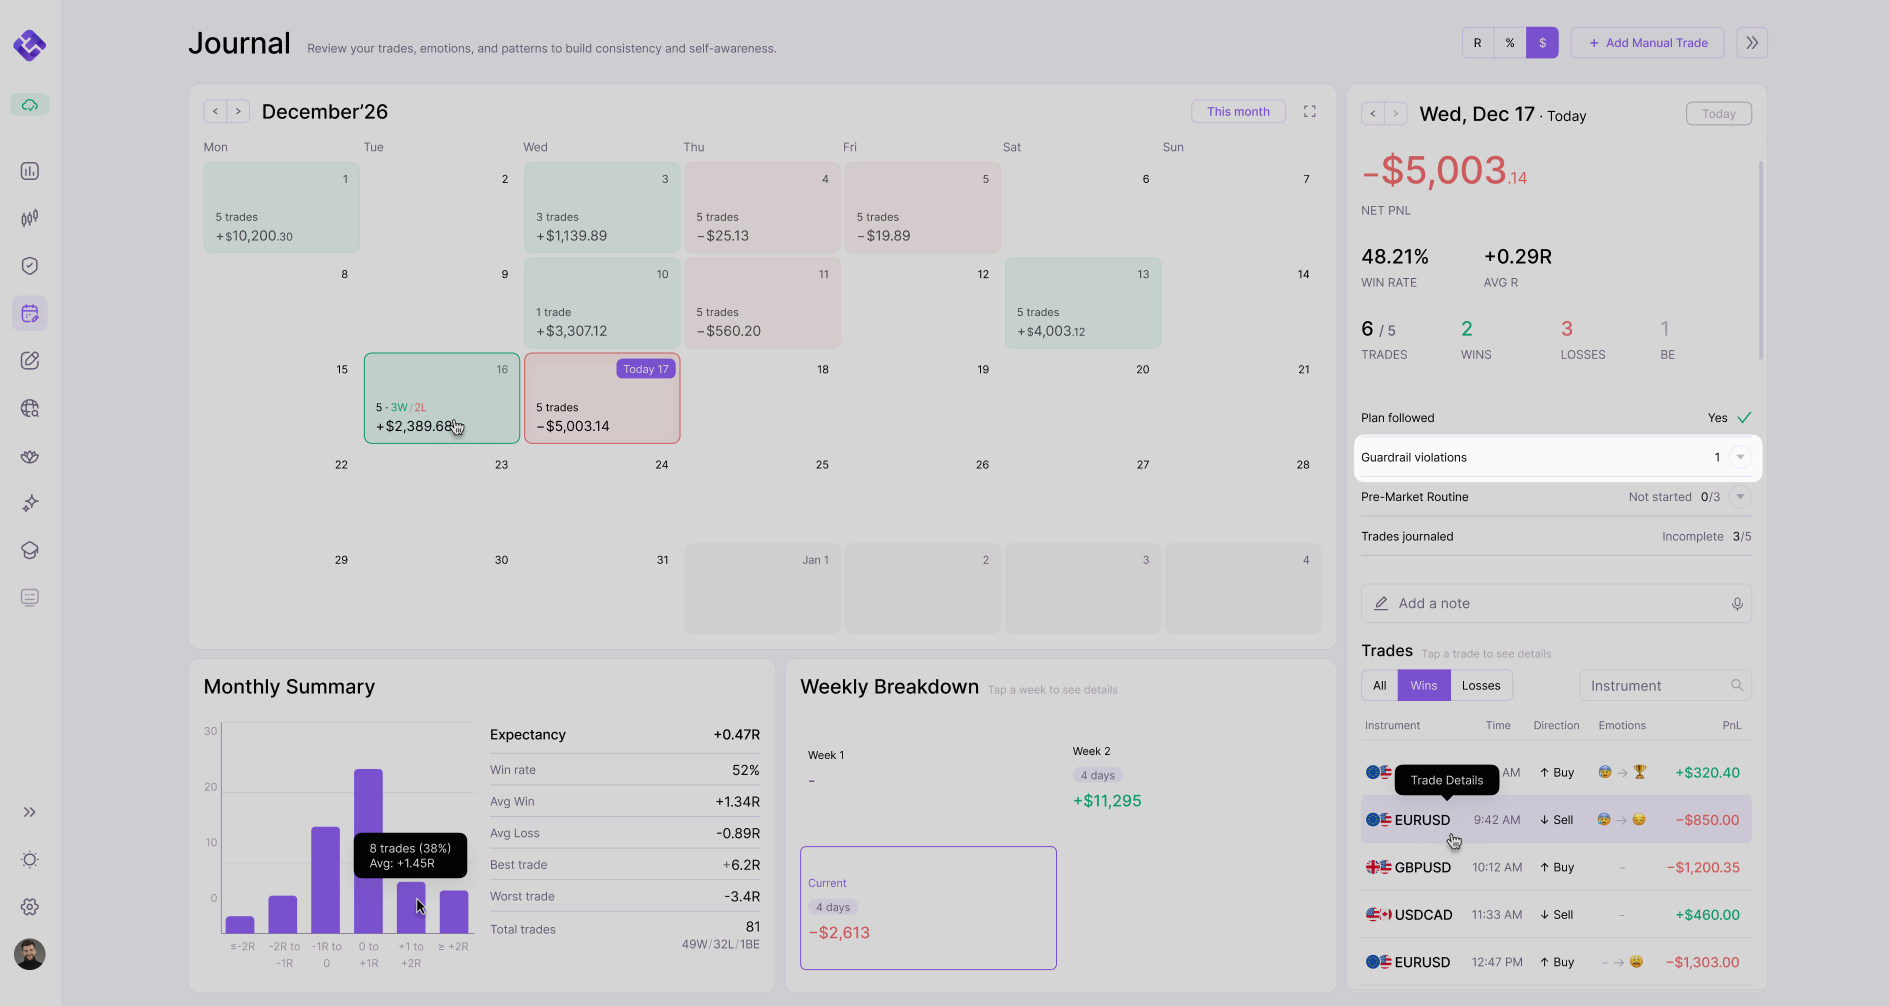
Task: Open the notebook edit icon in sidebar
Action: click(x=30, y=361)
